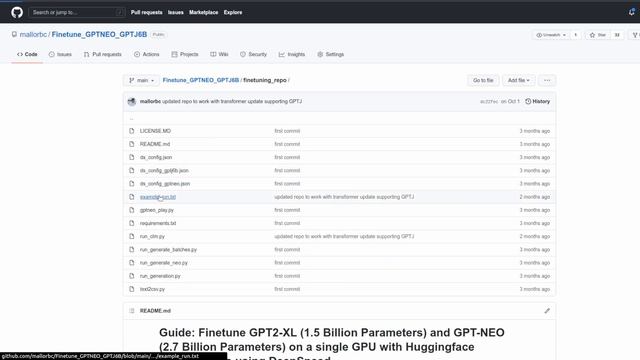Open the Security tab

pyautogui.click(x=253, y=54)
